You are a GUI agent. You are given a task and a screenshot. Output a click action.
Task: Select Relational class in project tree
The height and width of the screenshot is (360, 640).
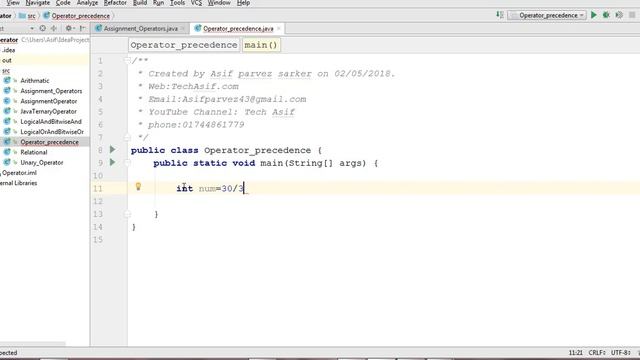(34, 152)
